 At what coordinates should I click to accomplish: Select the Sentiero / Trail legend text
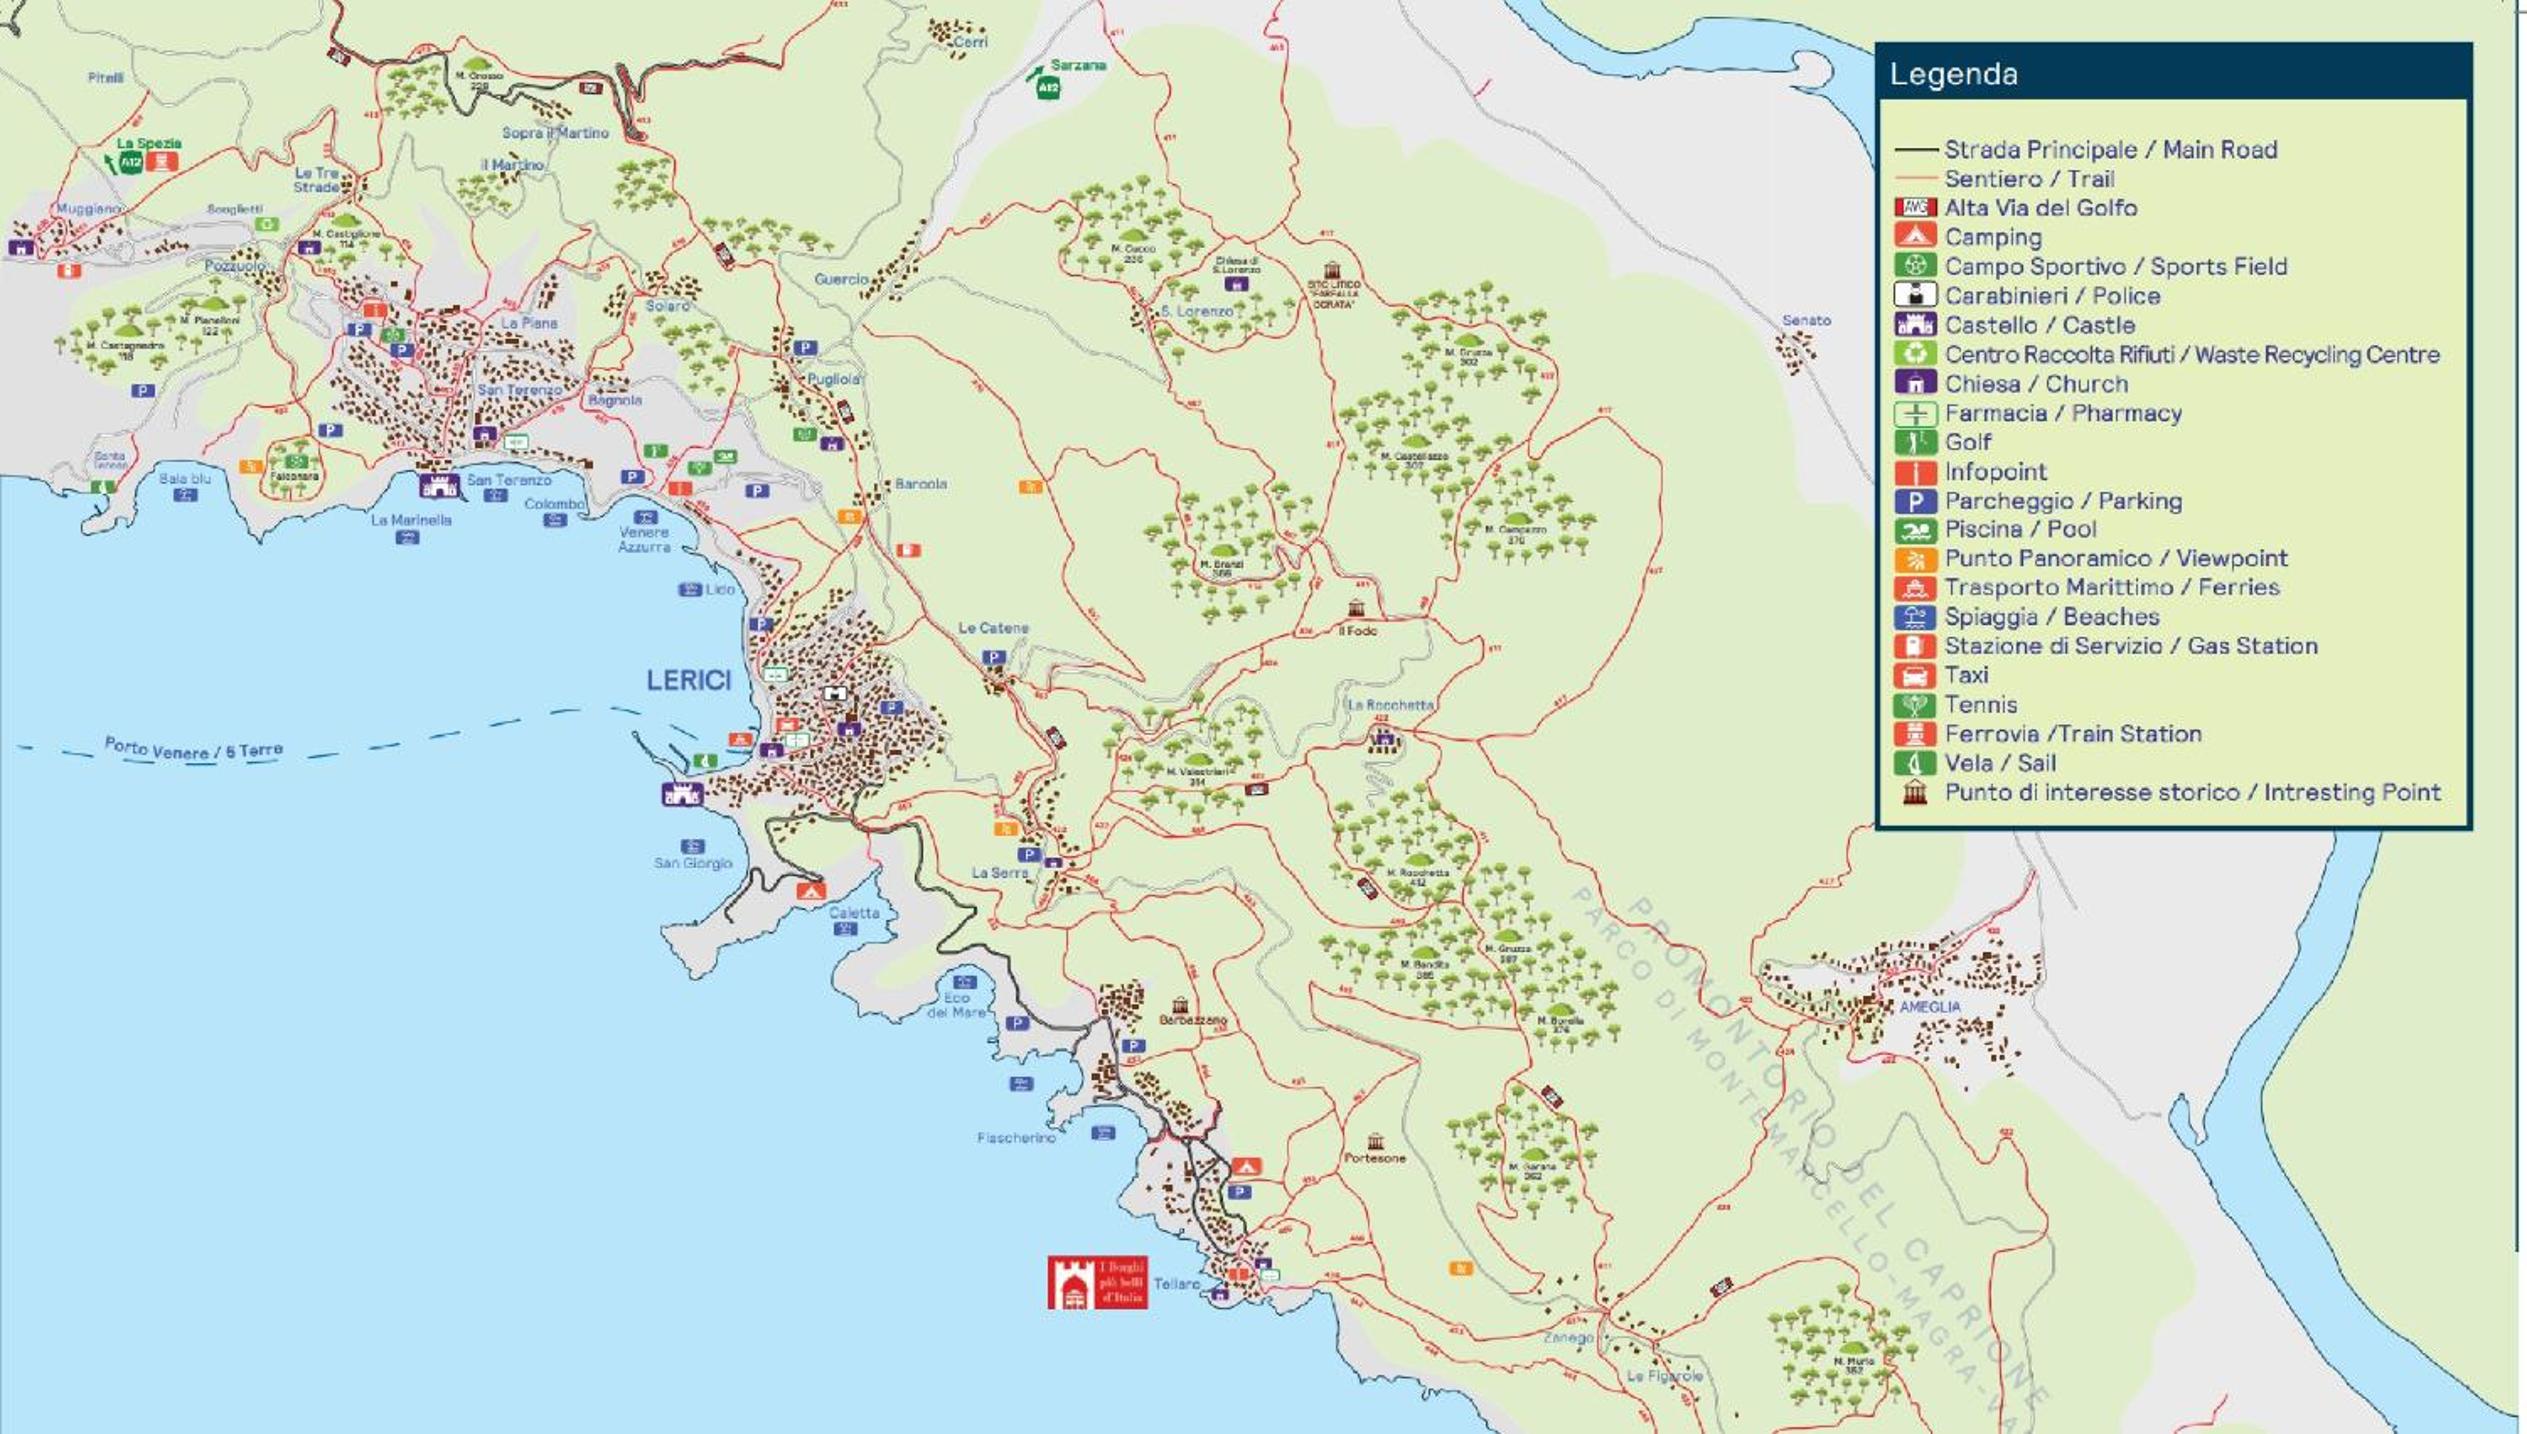[2029, 179]
